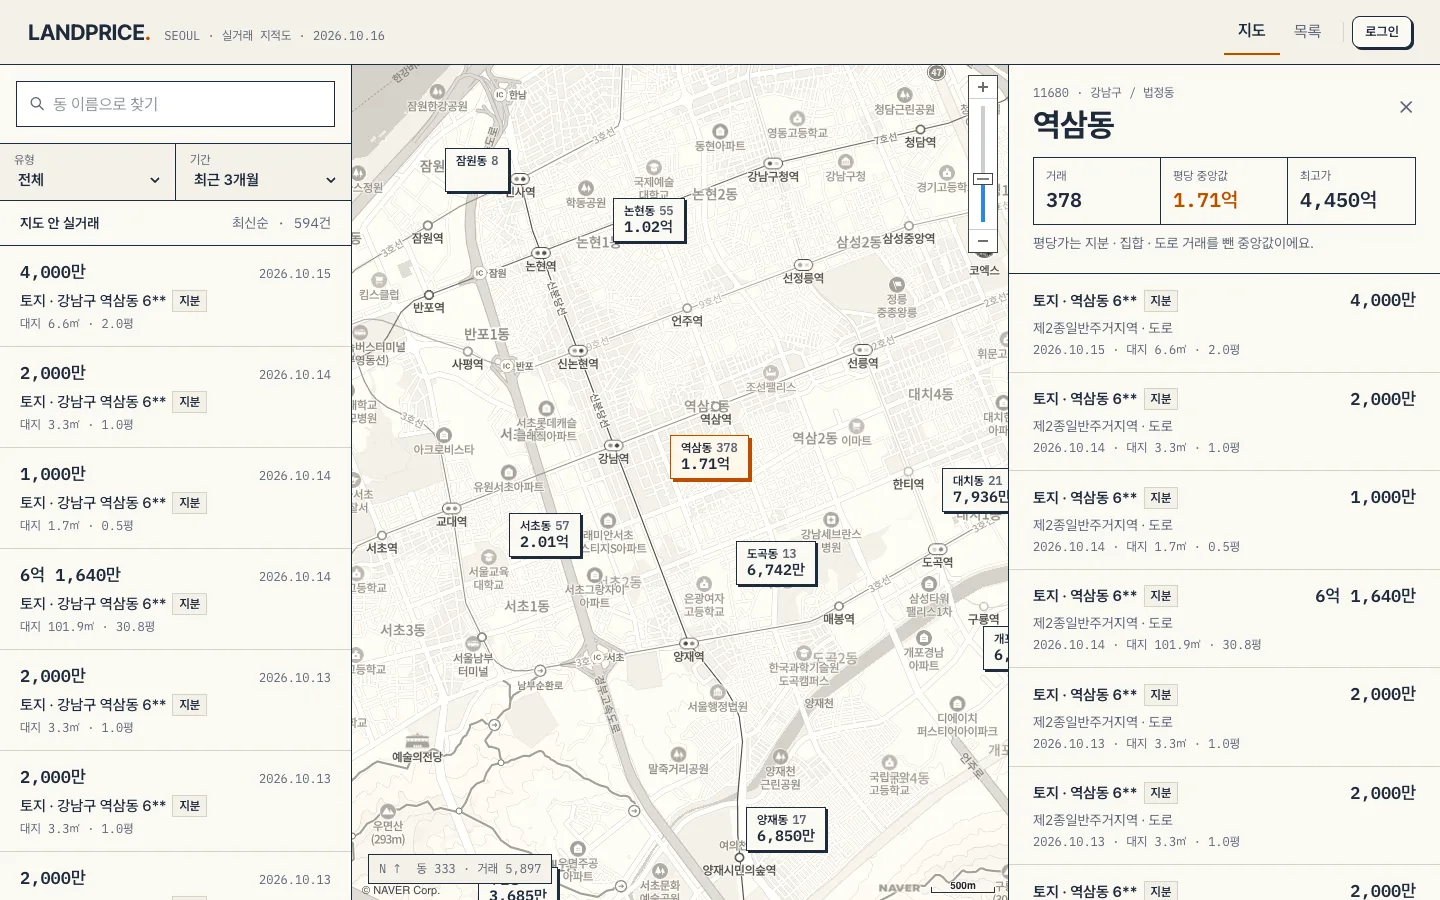
Task: Click 법정동 in the detail panel breadcrumb
Action: coord(1158,92)
